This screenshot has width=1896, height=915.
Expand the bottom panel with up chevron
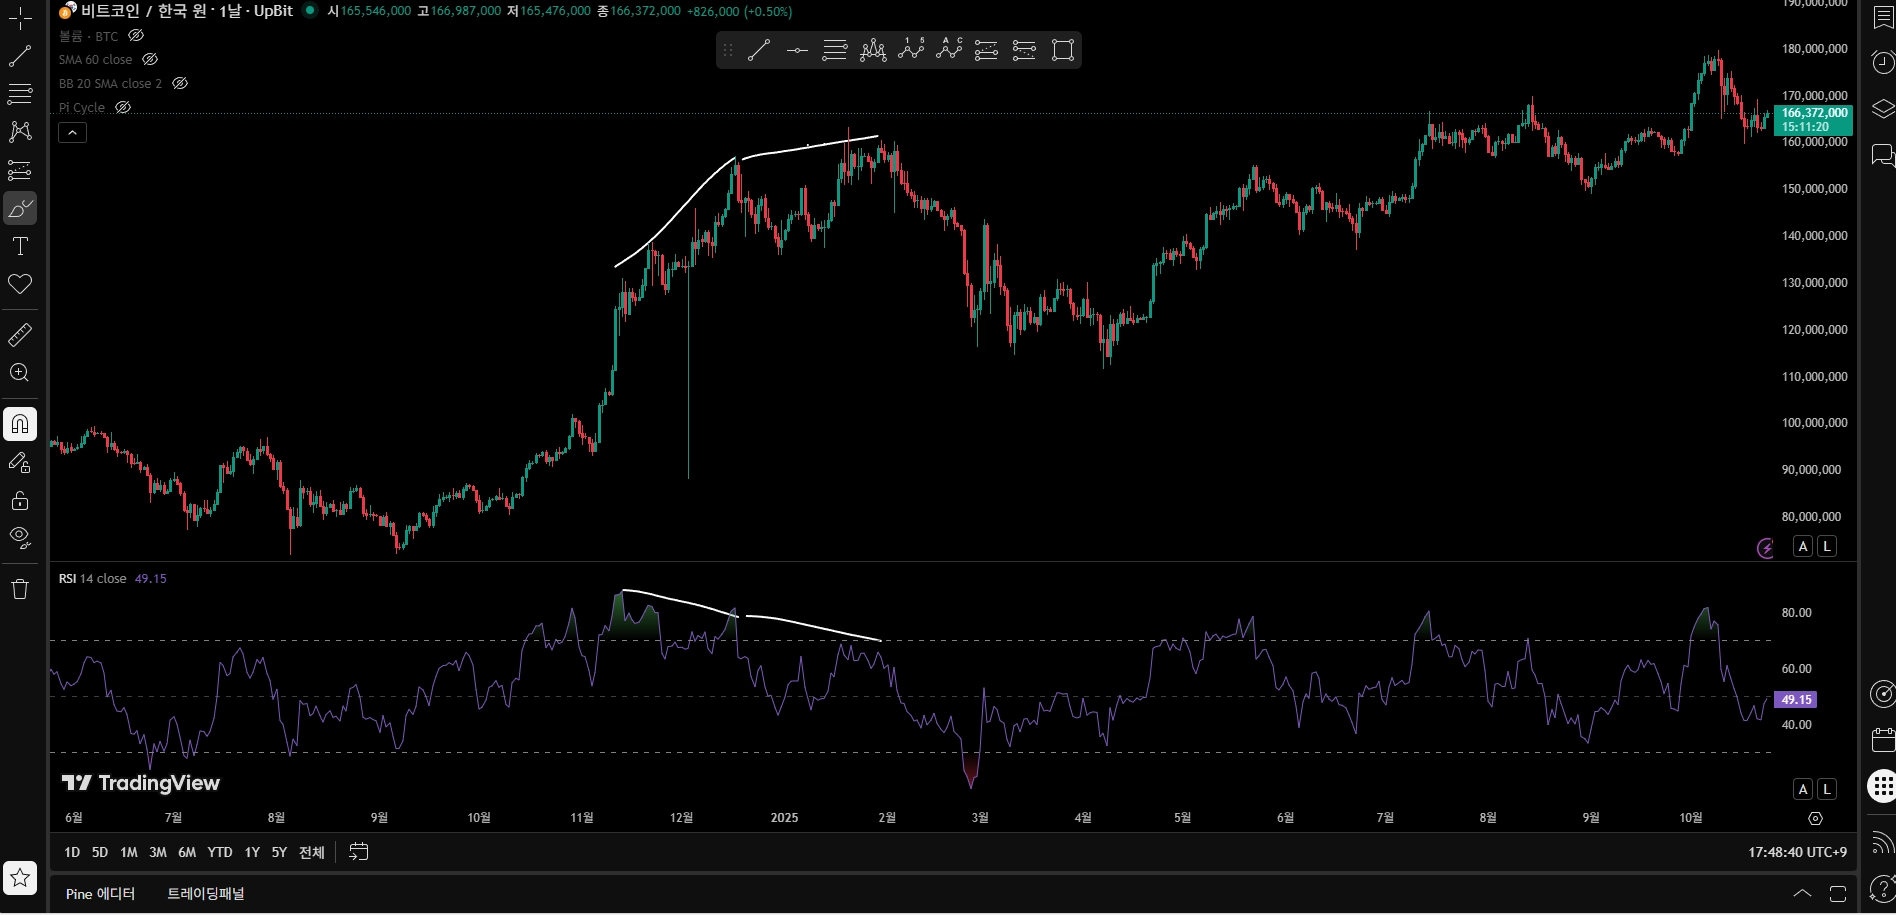(x=1802, y=893)
